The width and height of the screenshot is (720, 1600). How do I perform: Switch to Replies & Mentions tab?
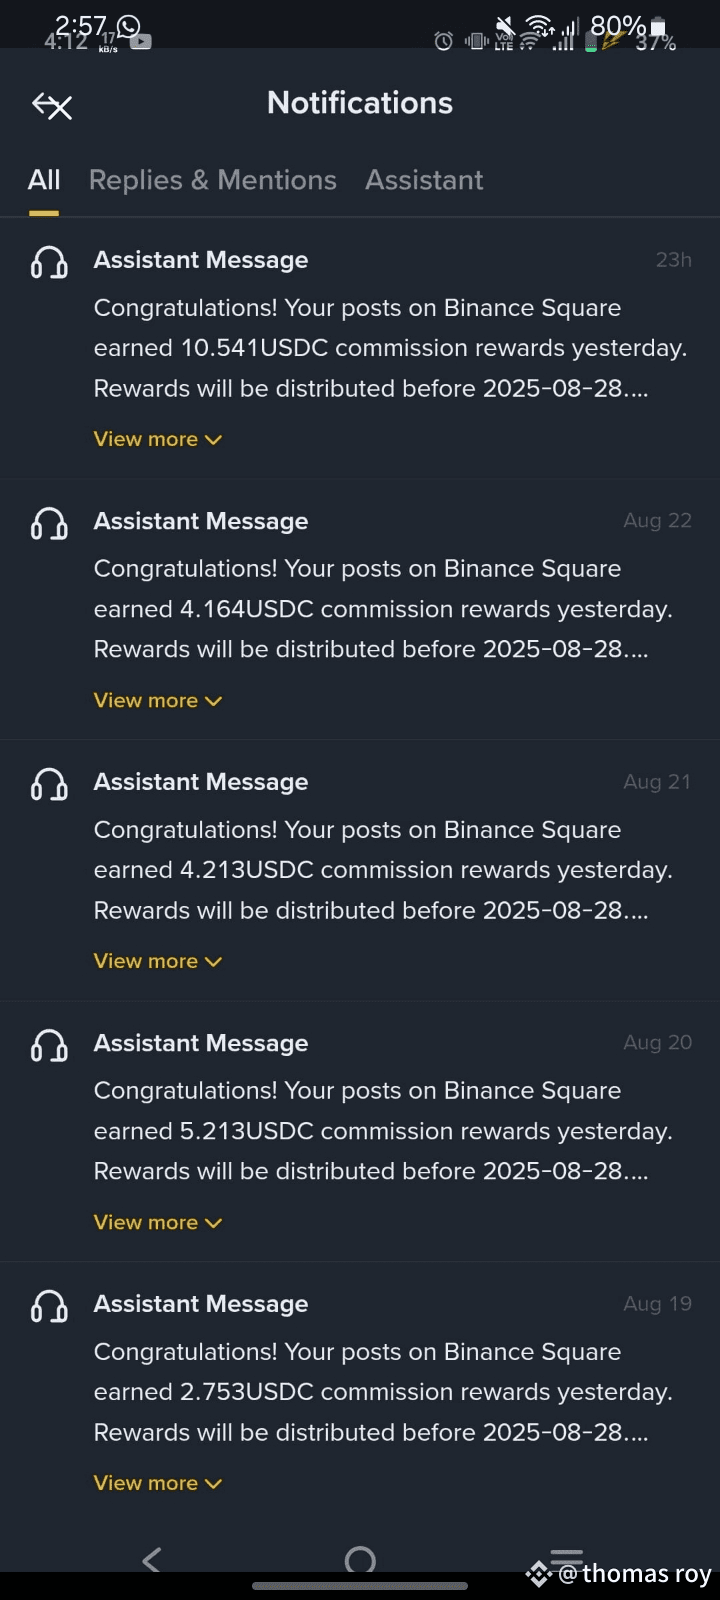coord(212,180)
